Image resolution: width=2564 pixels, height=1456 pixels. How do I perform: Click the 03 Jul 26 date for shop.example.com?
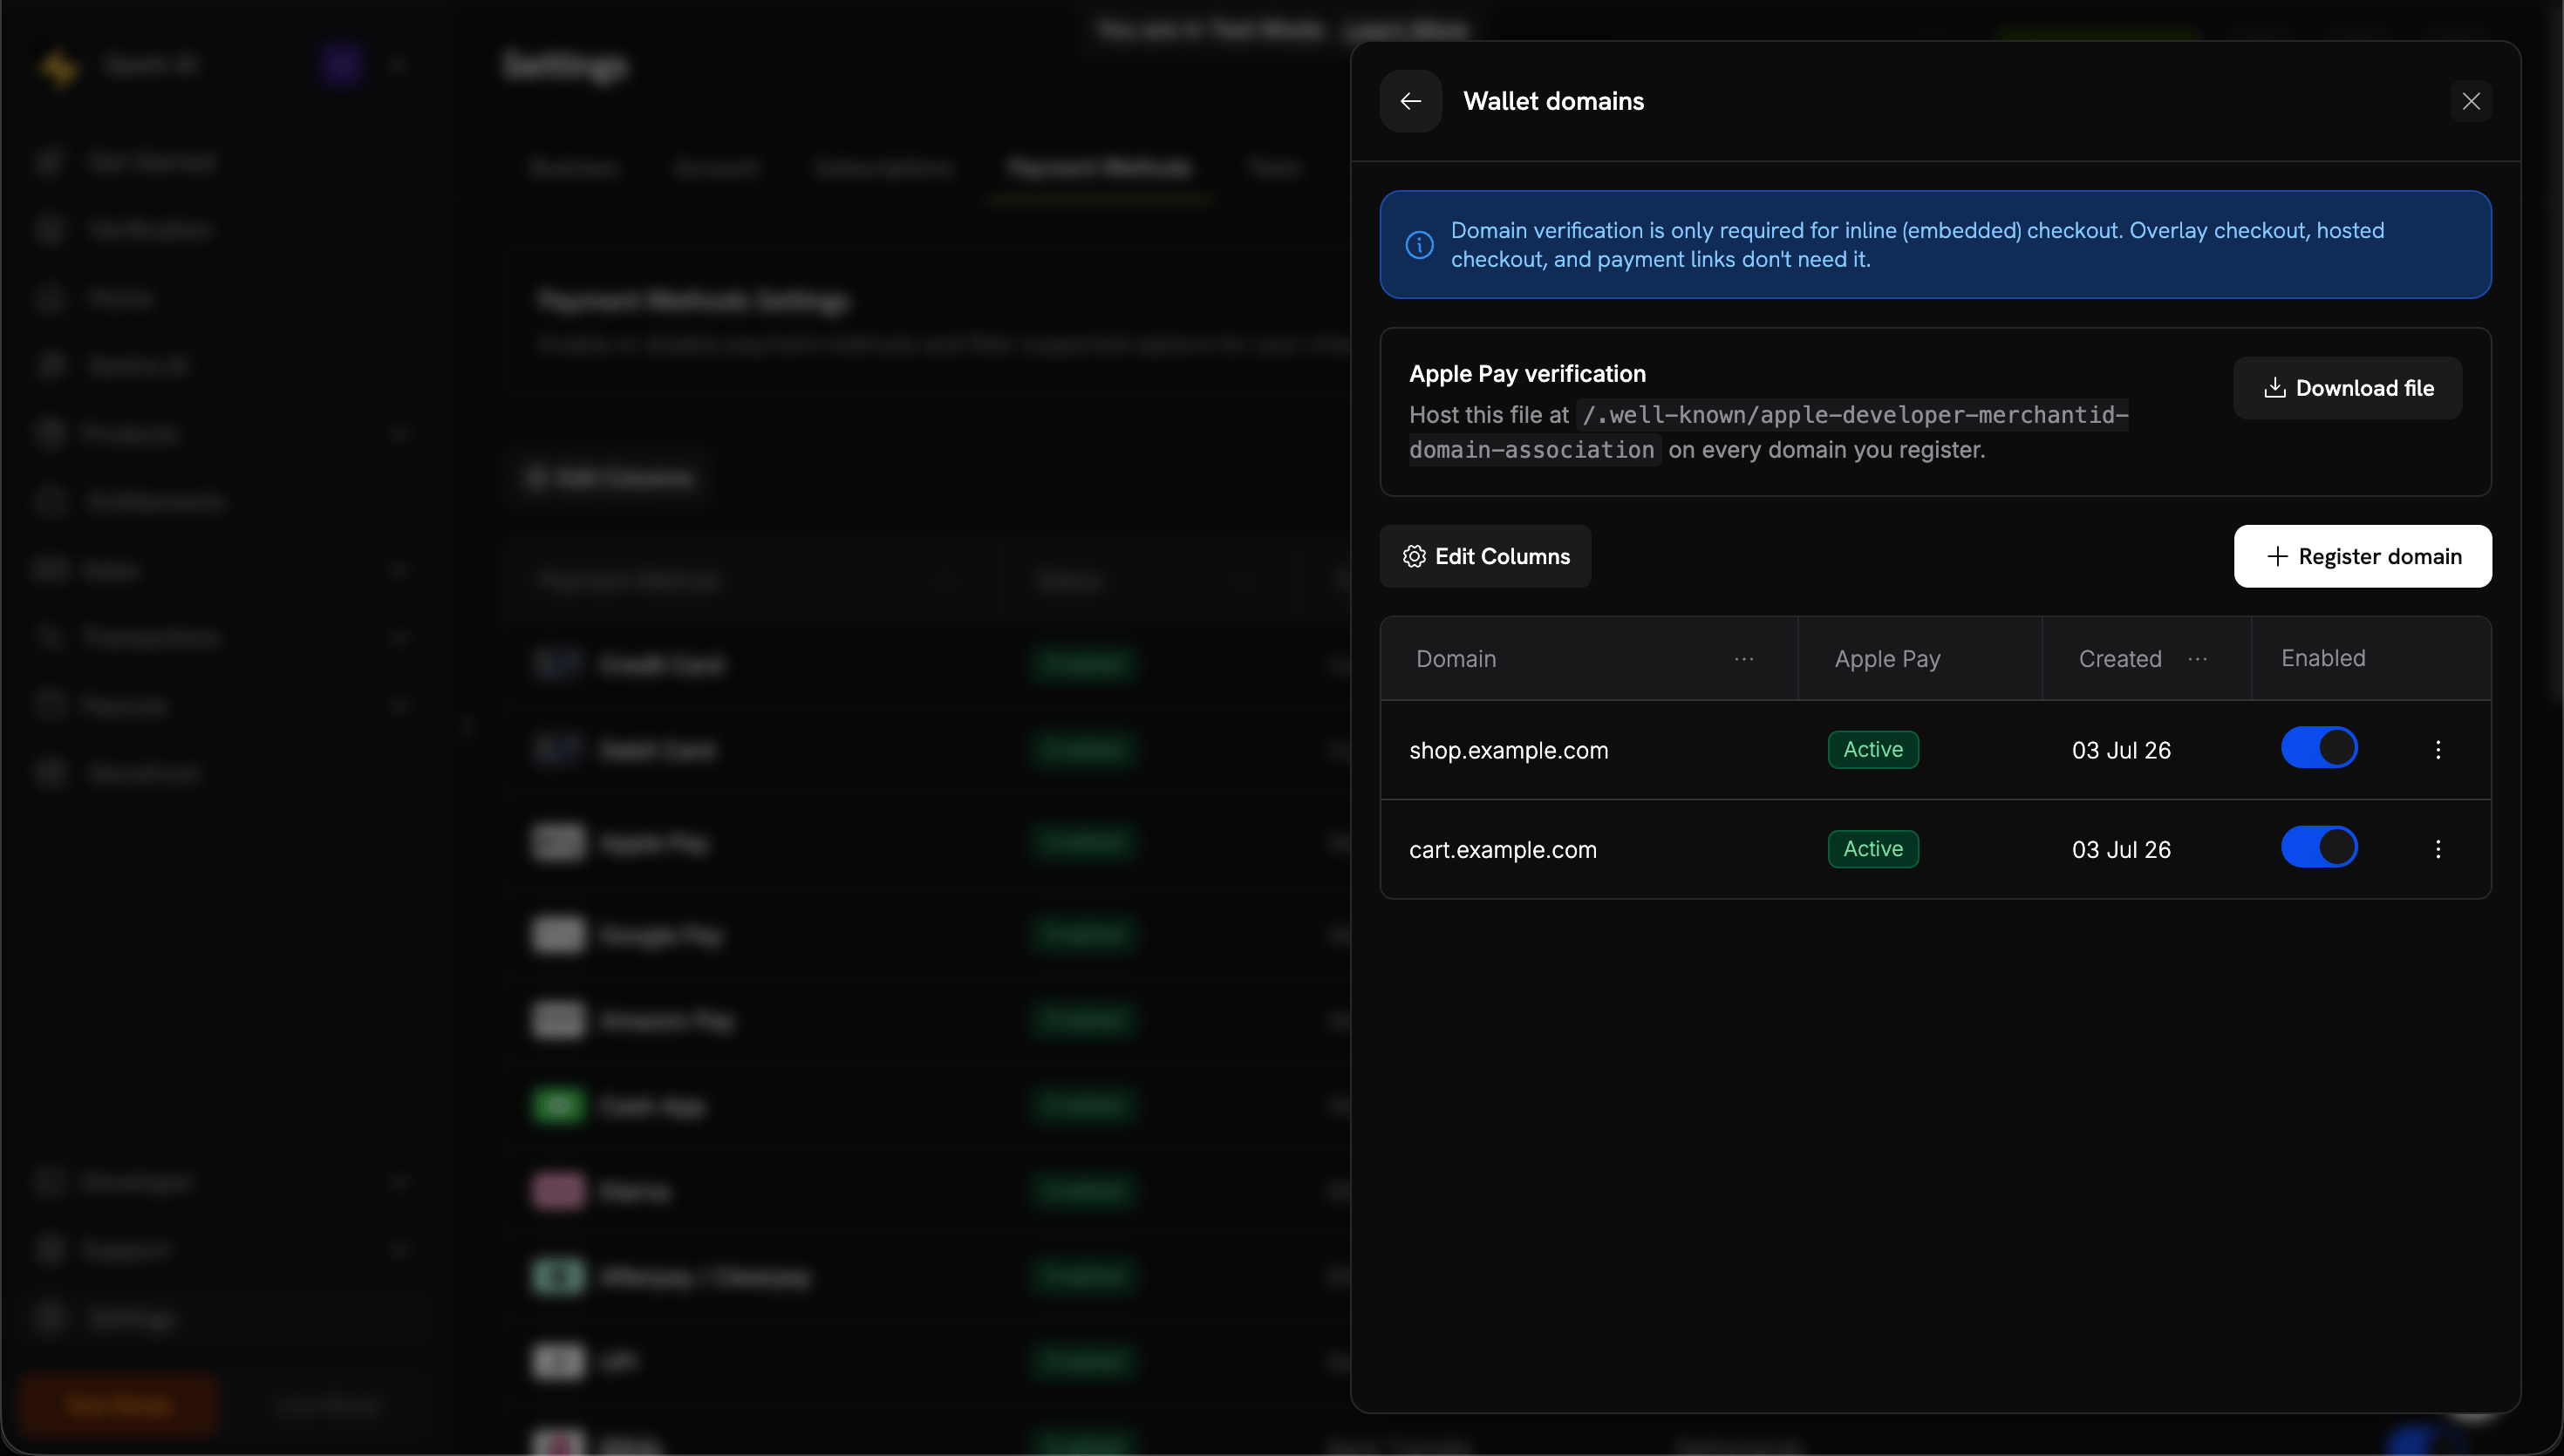point(2121,750)
